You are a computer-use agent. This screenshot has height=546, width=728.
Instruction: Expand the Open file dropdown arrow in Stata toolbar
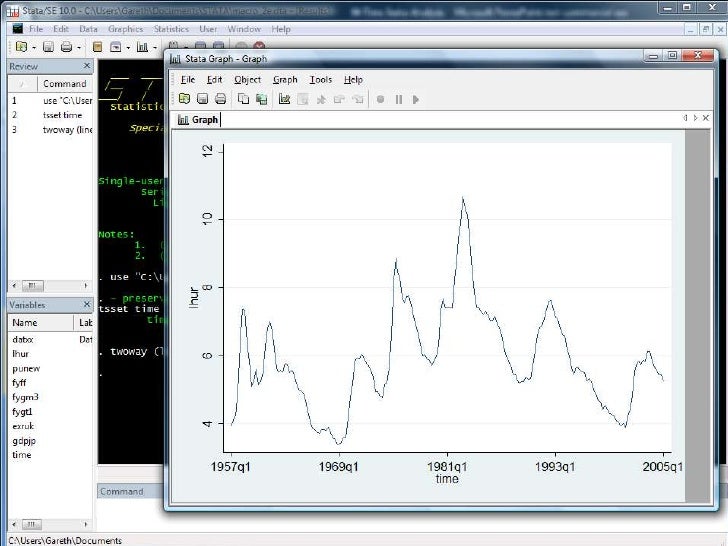click(x=33, y=47)
